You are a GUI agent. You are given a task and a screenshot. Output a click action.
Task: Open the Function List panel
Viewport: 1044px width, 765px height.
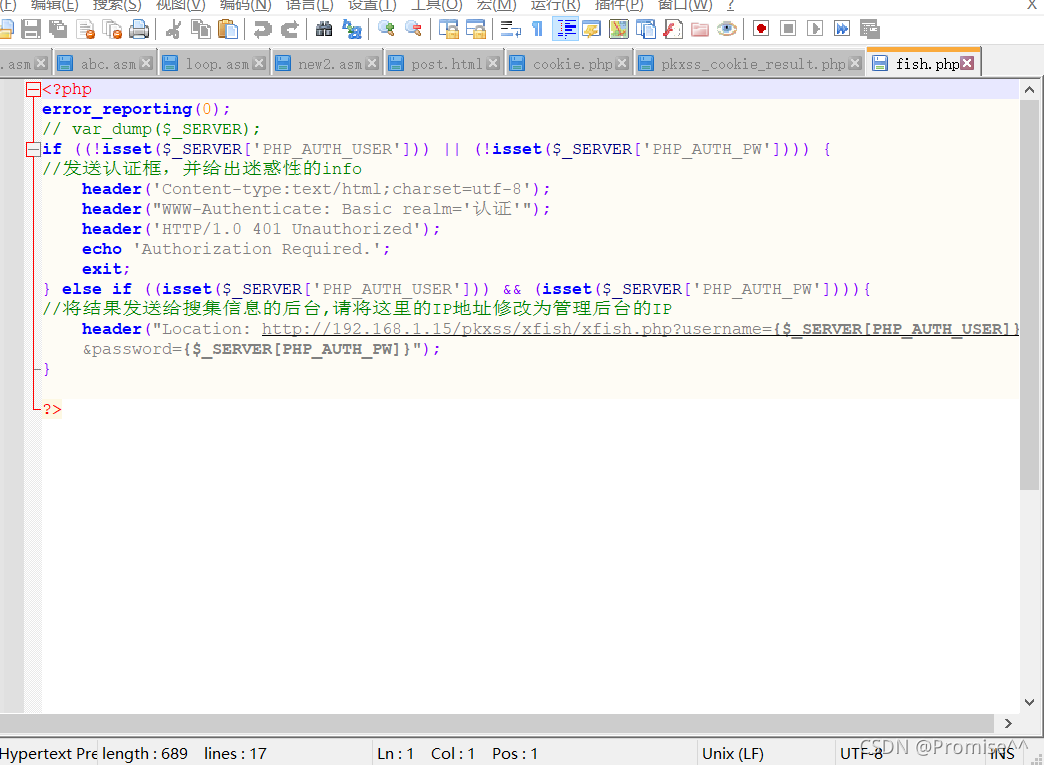pos(673,29)
